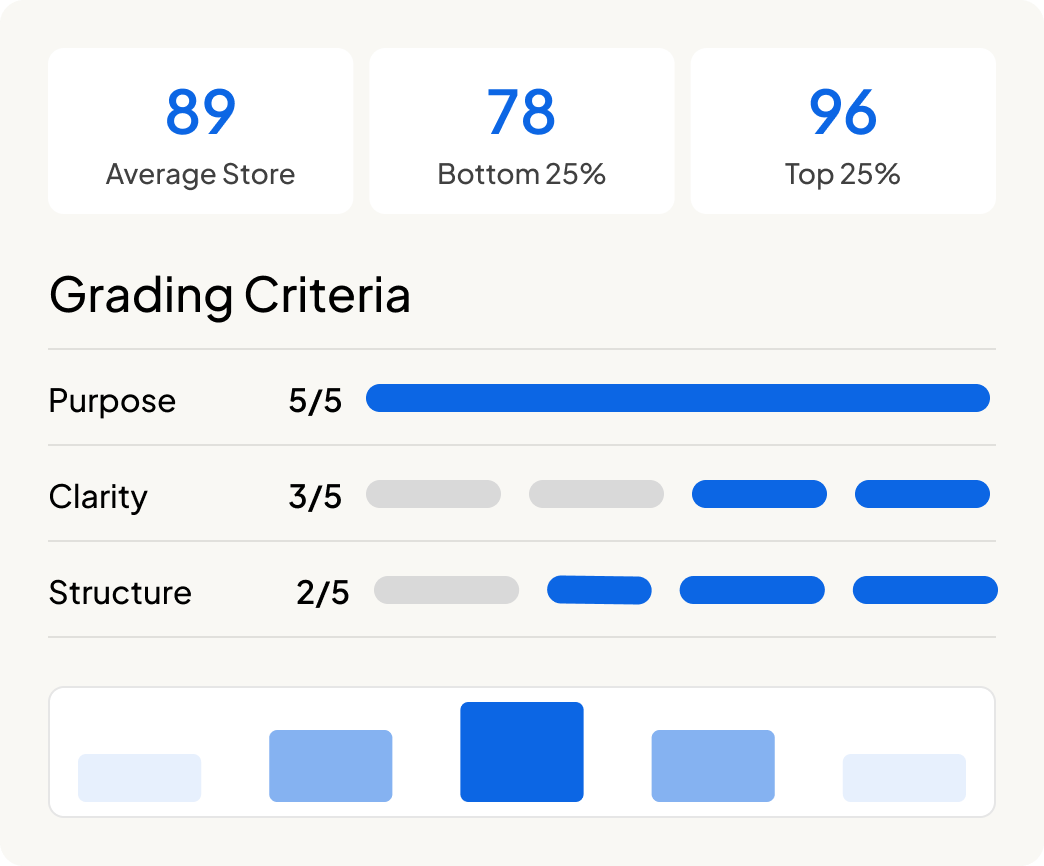The image size is (1044, 866).
Task: Open the Average Store score card
Action: (x=200, y=130)
